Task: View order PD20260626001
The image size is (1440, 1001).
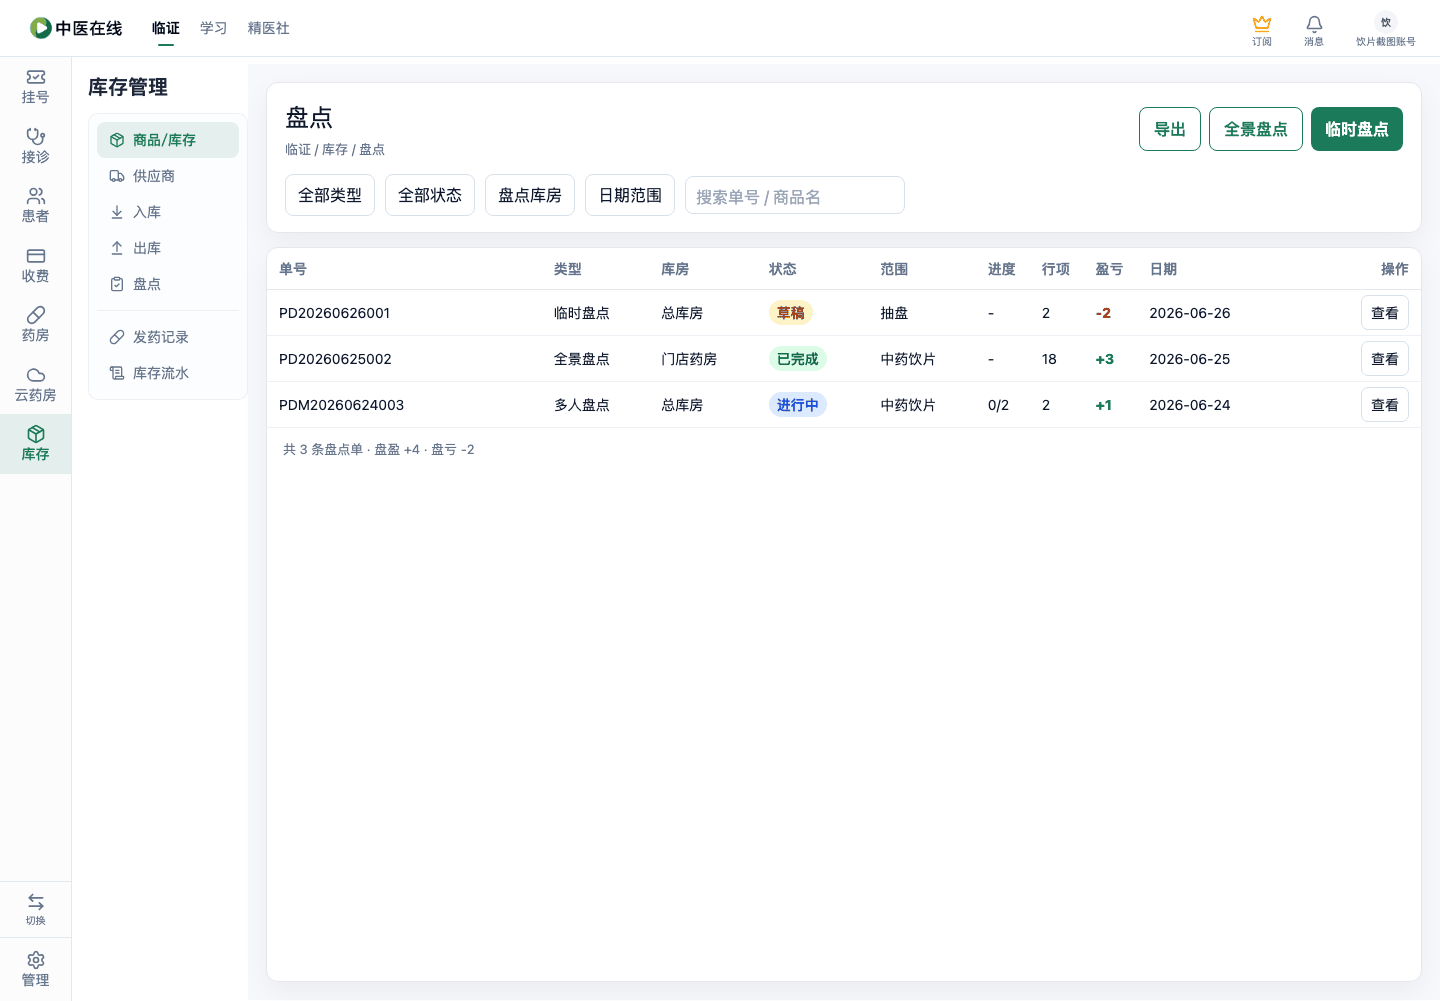Action: click(x=1385, y=313)
